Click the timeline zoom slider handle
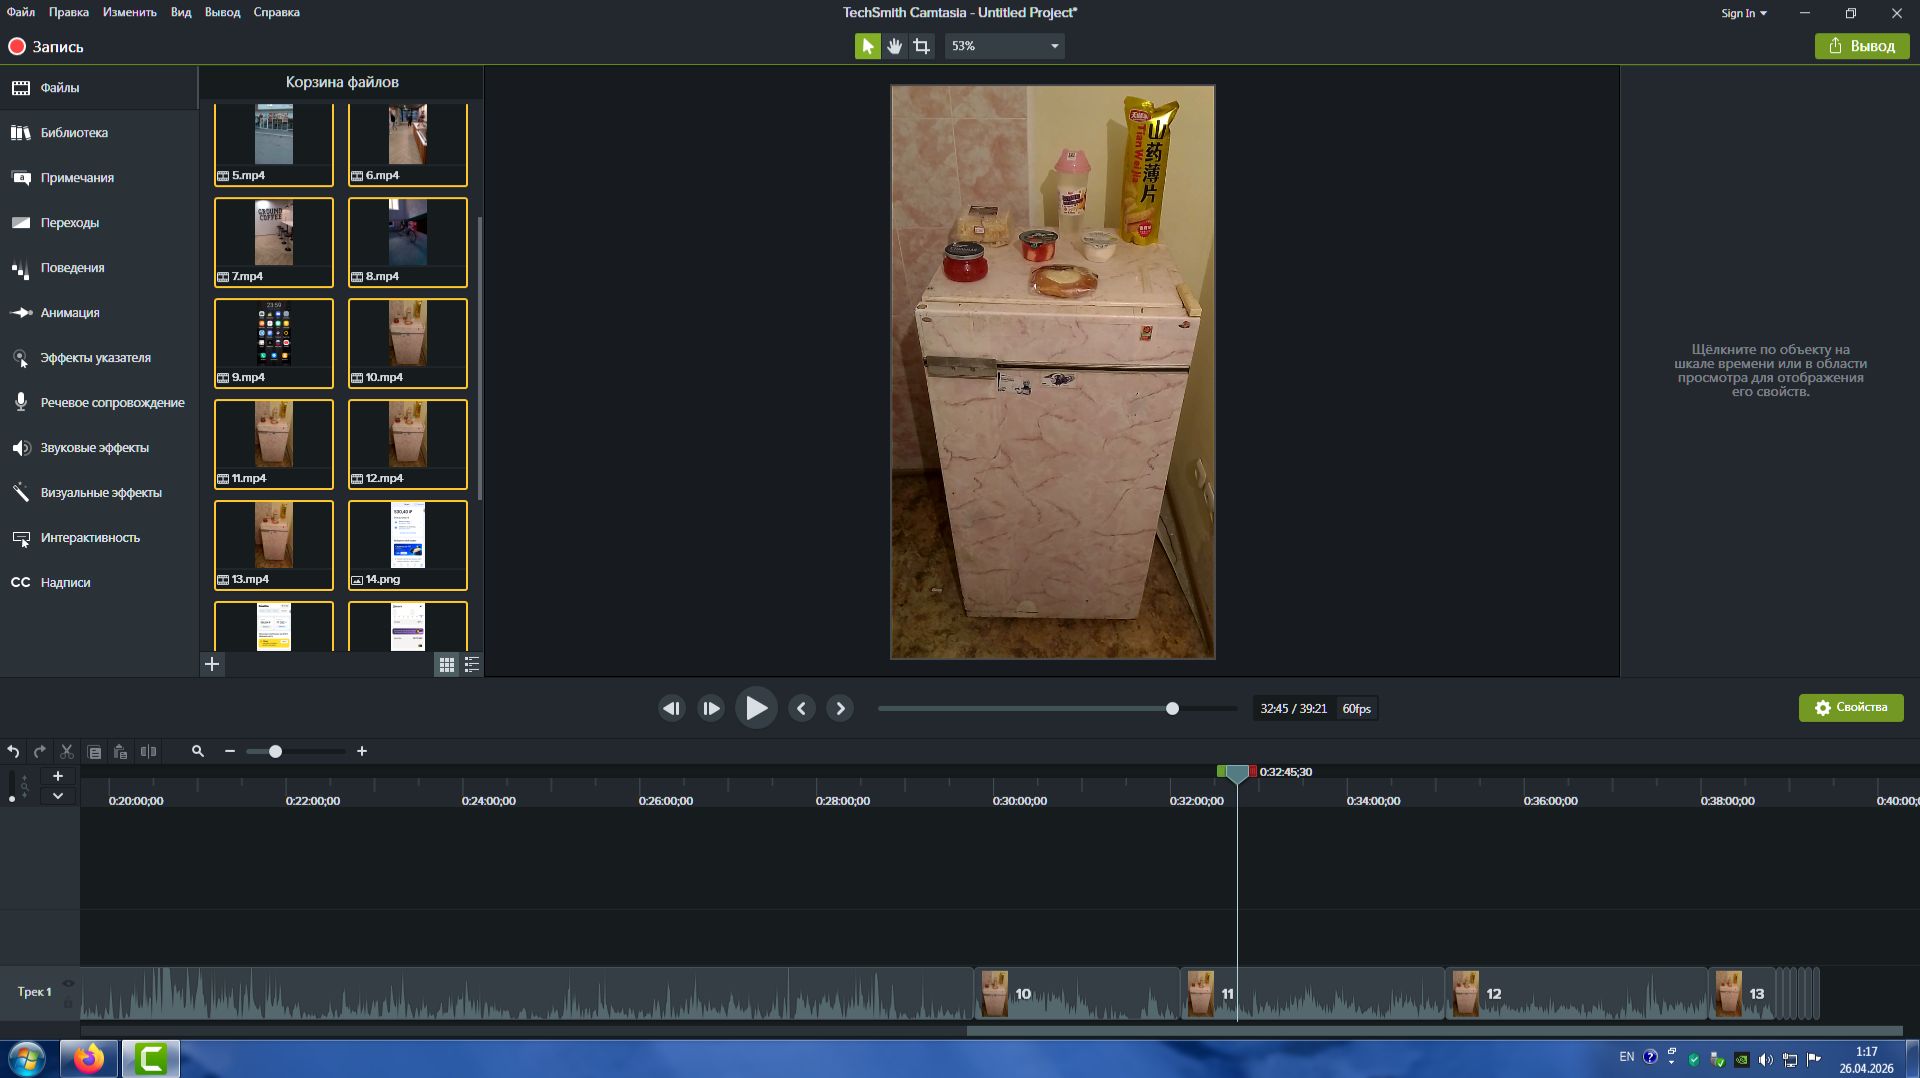1920x1078 pixels. [275, 751]
